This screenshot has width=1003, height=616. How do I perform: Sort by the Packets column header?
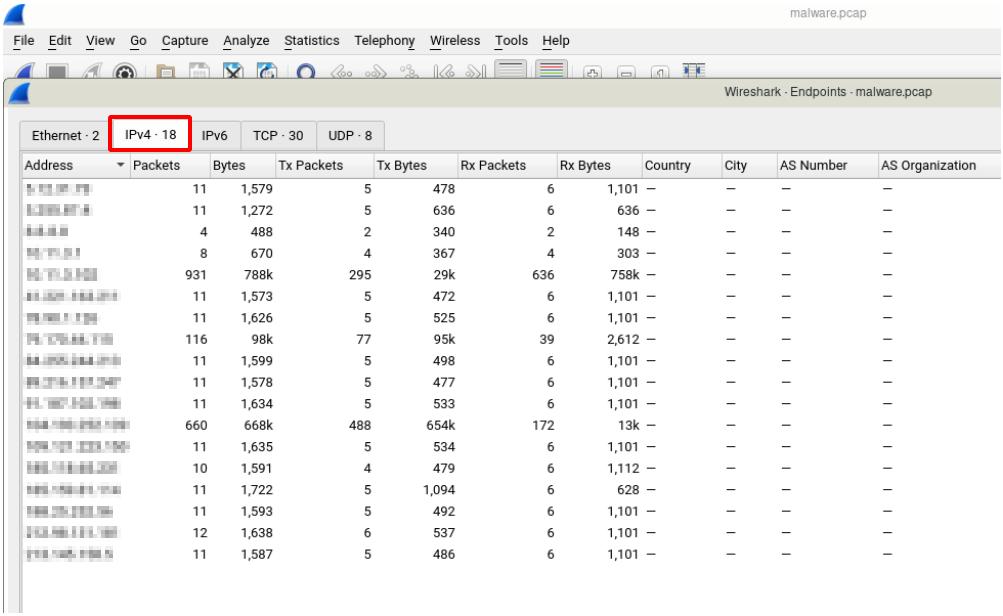pyautogui.click(x=170, y=165)
